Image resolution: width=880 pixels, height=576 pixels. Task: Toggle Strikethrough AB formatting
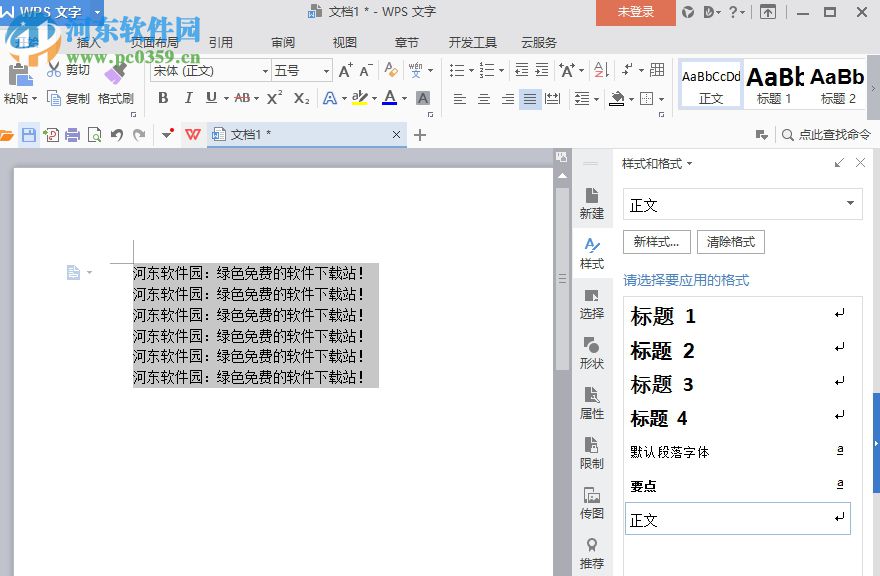(242, 98)
